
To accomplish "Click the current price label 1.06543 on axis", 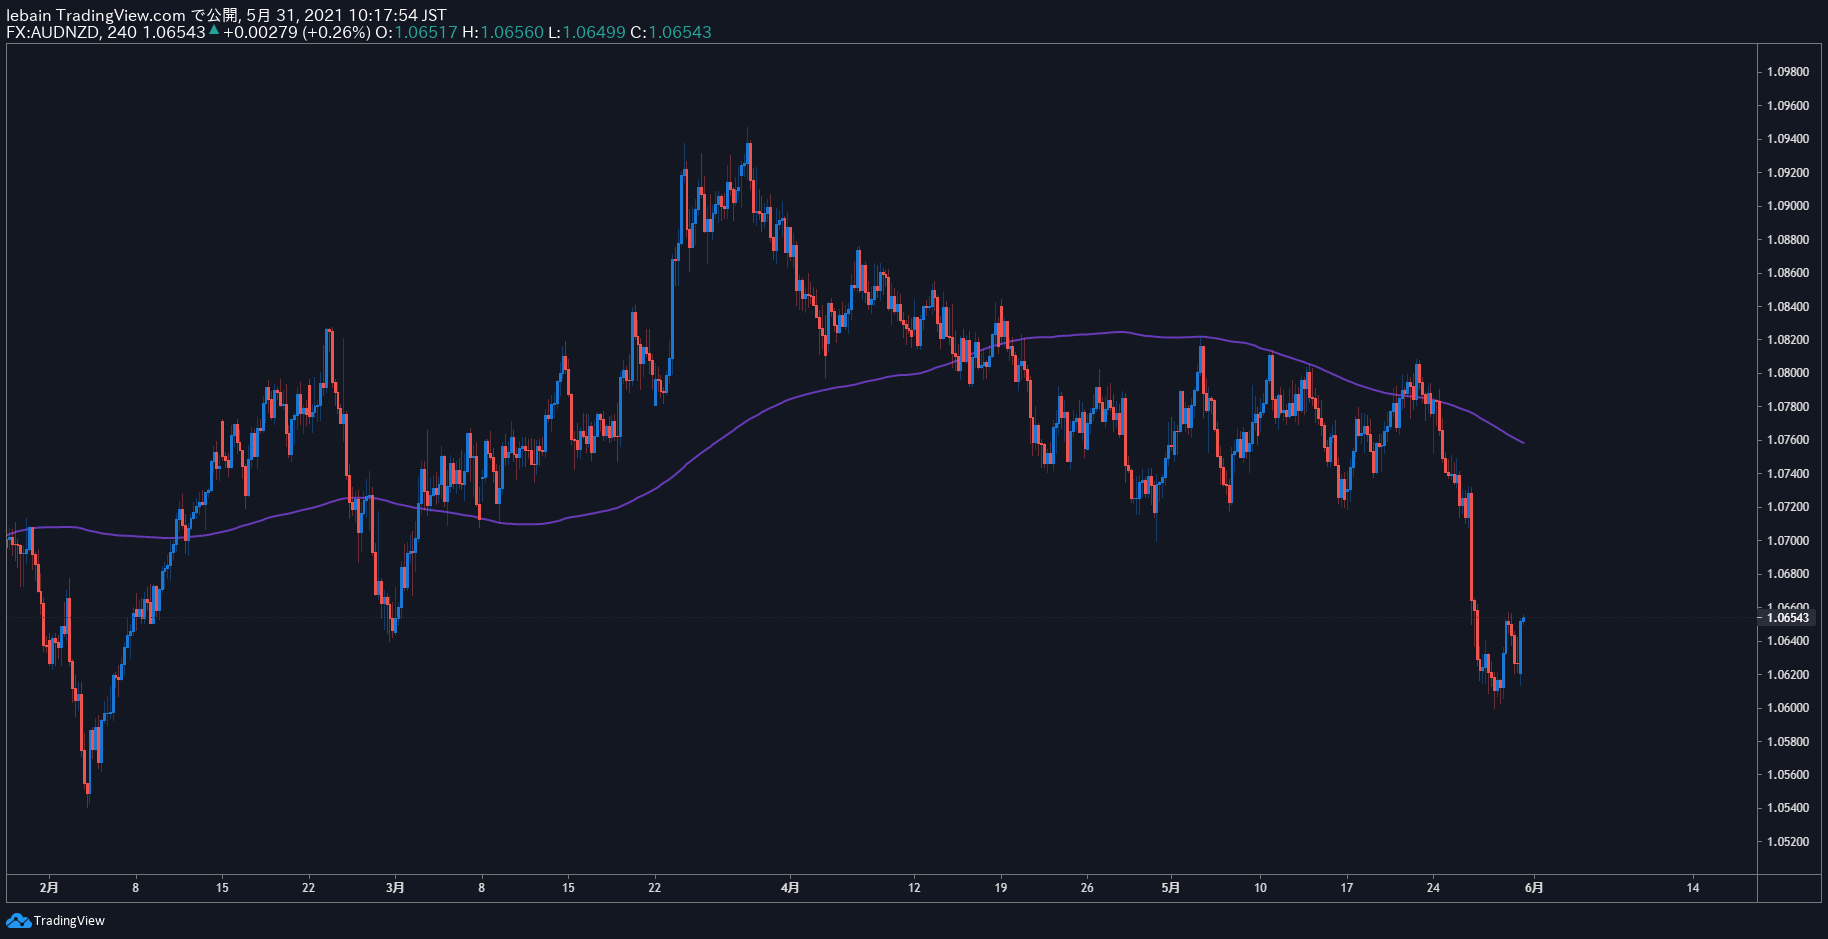I will click(1788, 618).
